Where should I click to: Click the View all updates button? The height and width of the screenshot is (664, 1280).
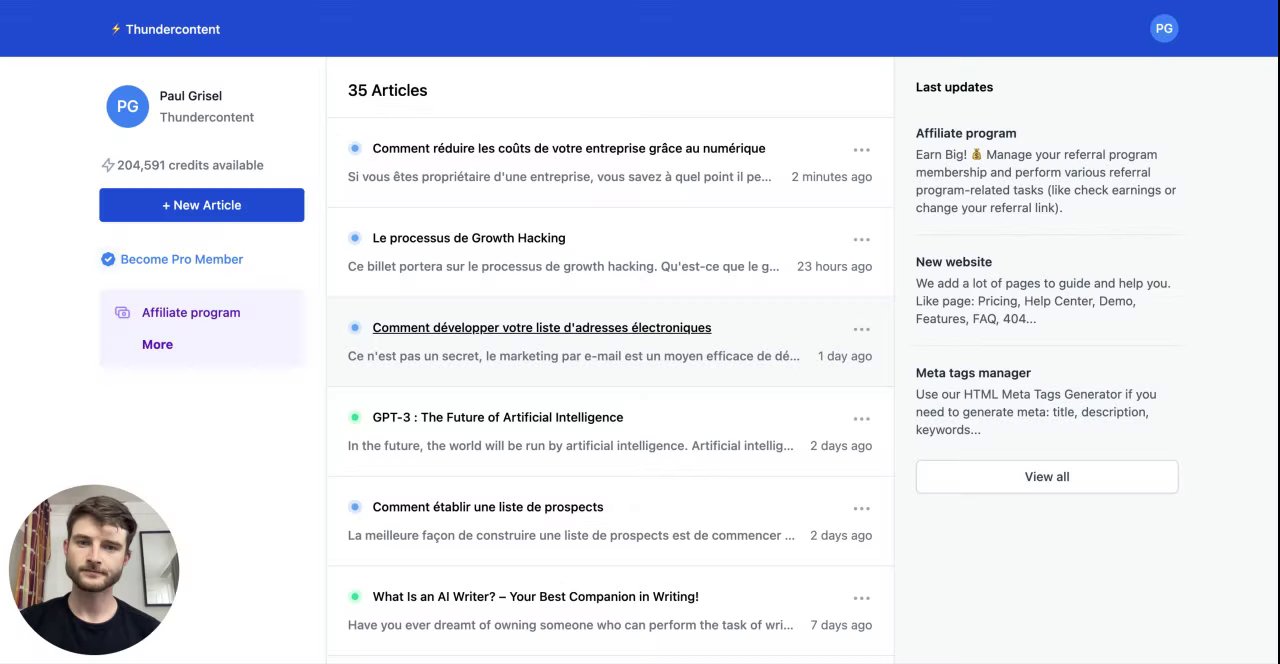coord(1047,477)
